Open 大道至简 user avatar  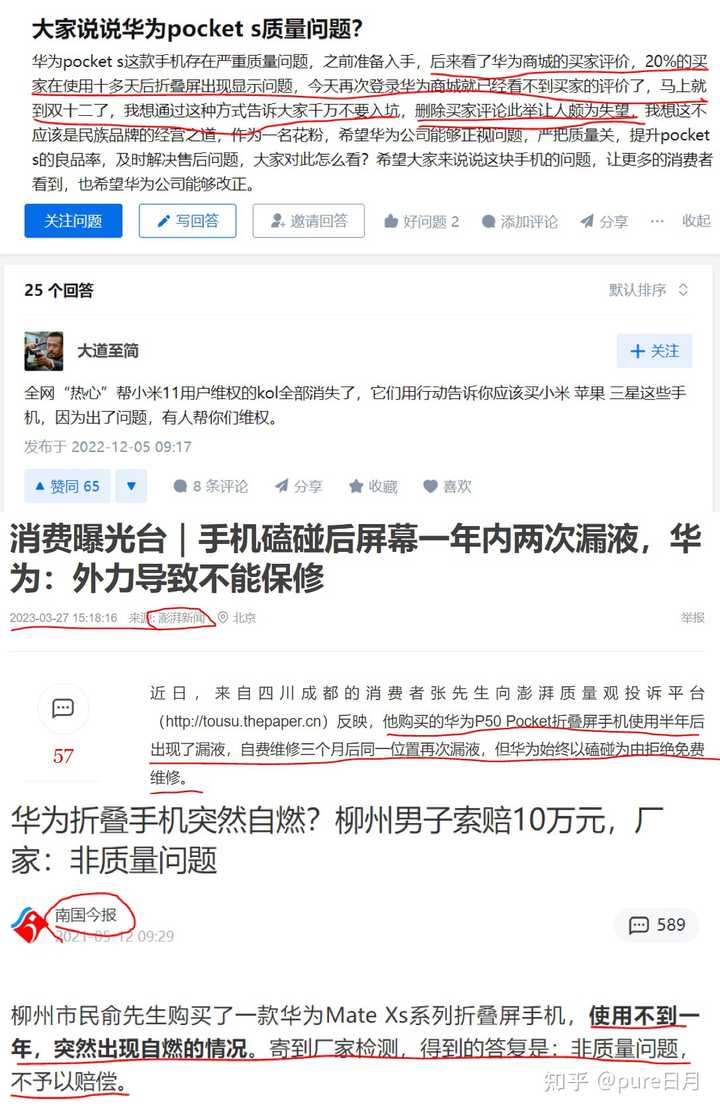[43, 351]
